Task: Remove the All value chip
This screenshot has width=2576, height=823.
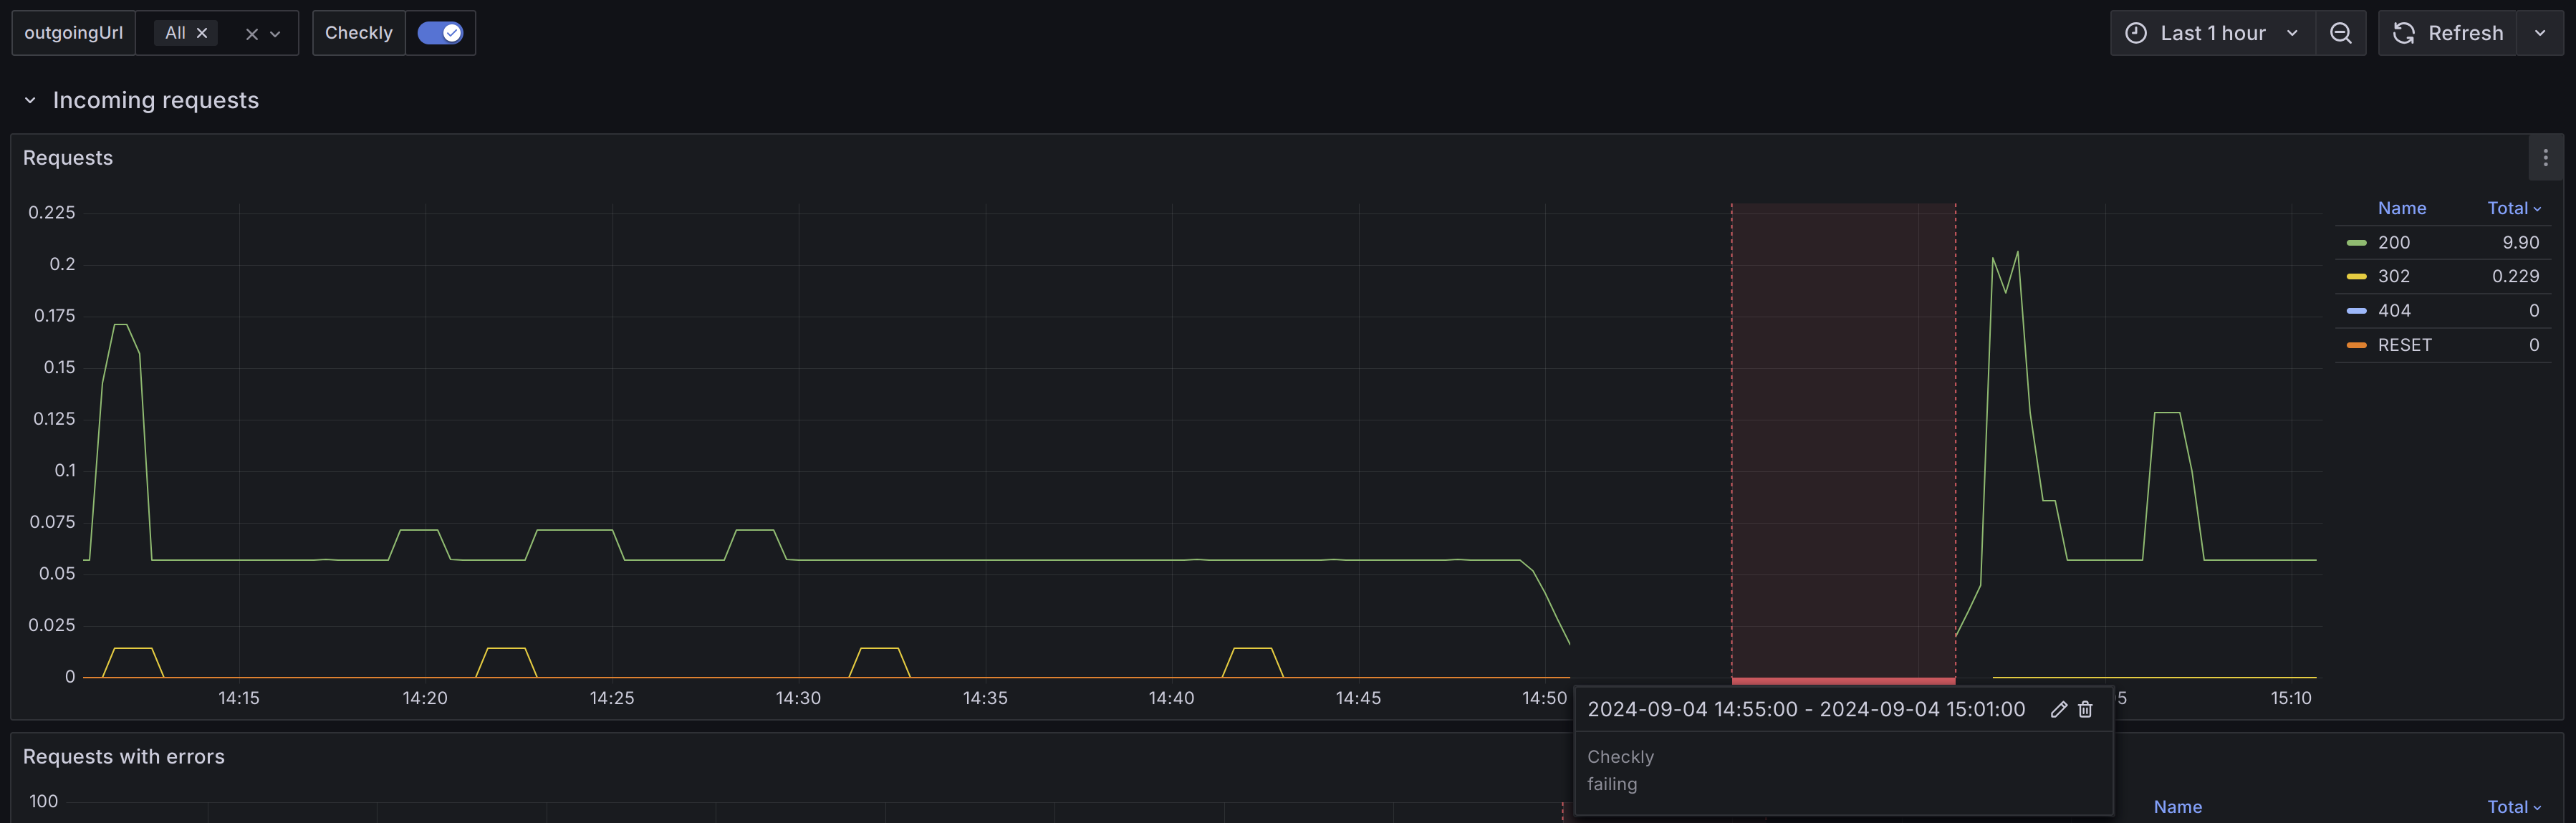Action: point(202,33)
